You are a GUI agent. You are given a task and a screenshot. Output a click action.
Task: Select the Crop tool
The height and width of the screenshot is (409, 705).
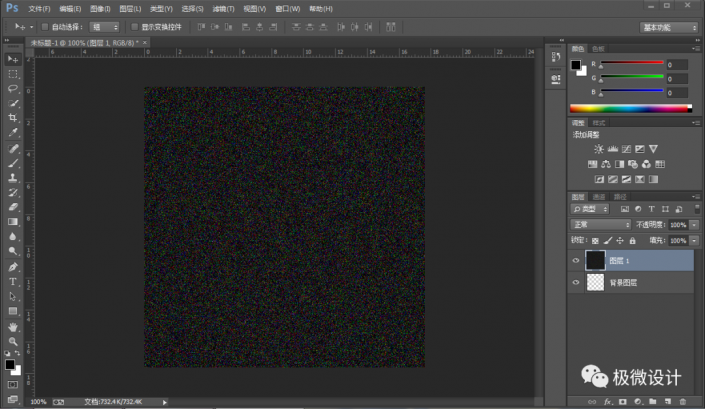coord(13,117)
